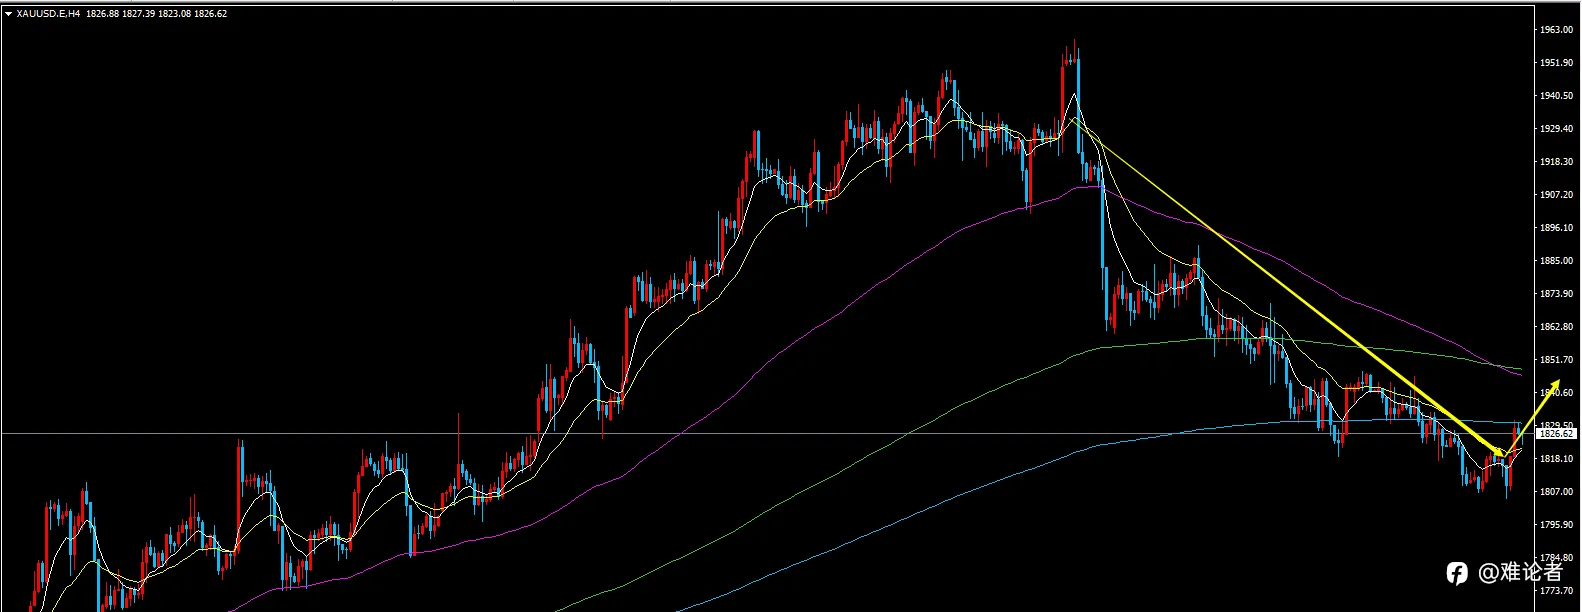Click the 1940.50 price scale label

point(1557,96)
